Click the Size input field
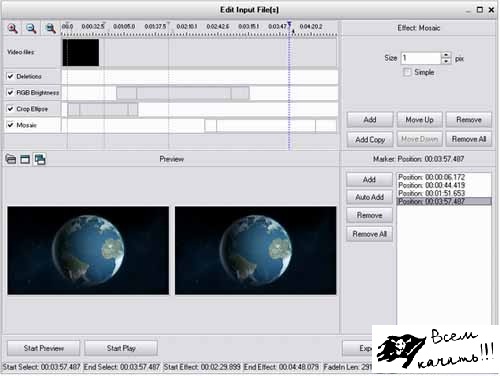Viewport: 500px width, 376px height. [421, 58]
